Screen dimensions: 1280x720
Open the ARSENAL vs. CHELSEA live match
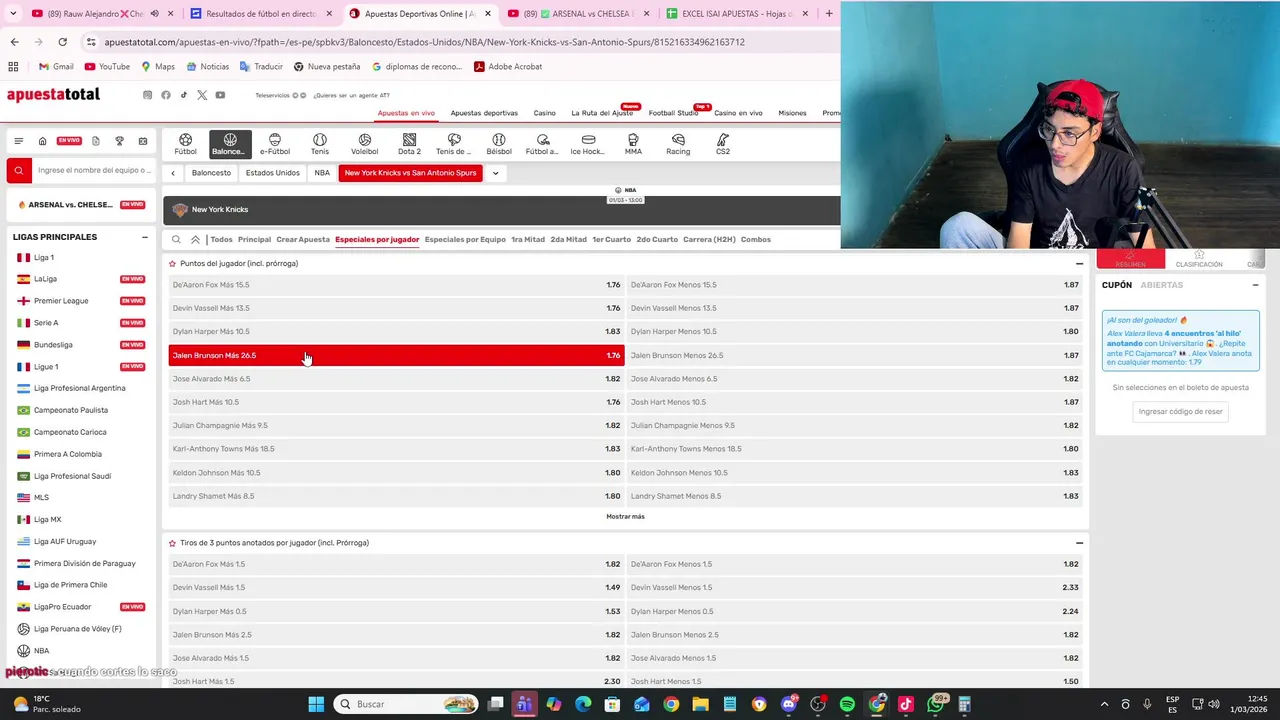tap(80, 205)
